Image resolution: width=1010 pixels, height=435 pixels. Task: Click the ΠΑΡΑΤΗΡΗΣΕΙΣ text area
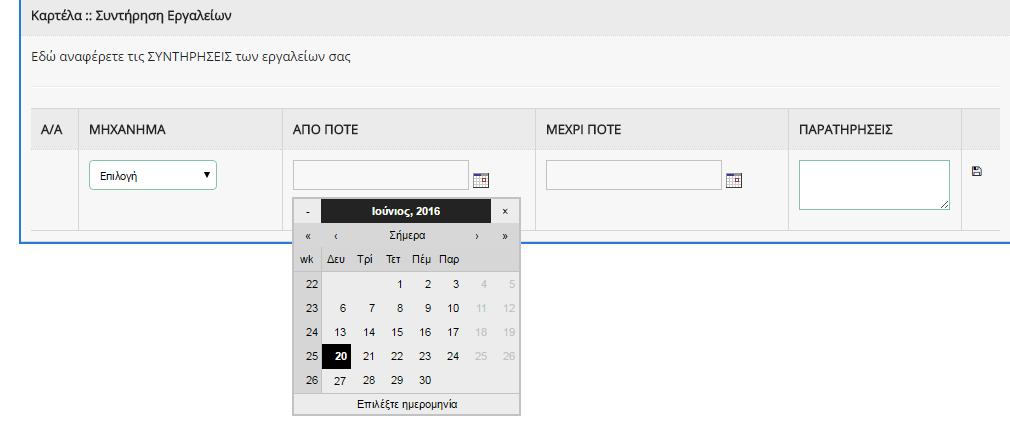tap(874, 185)
